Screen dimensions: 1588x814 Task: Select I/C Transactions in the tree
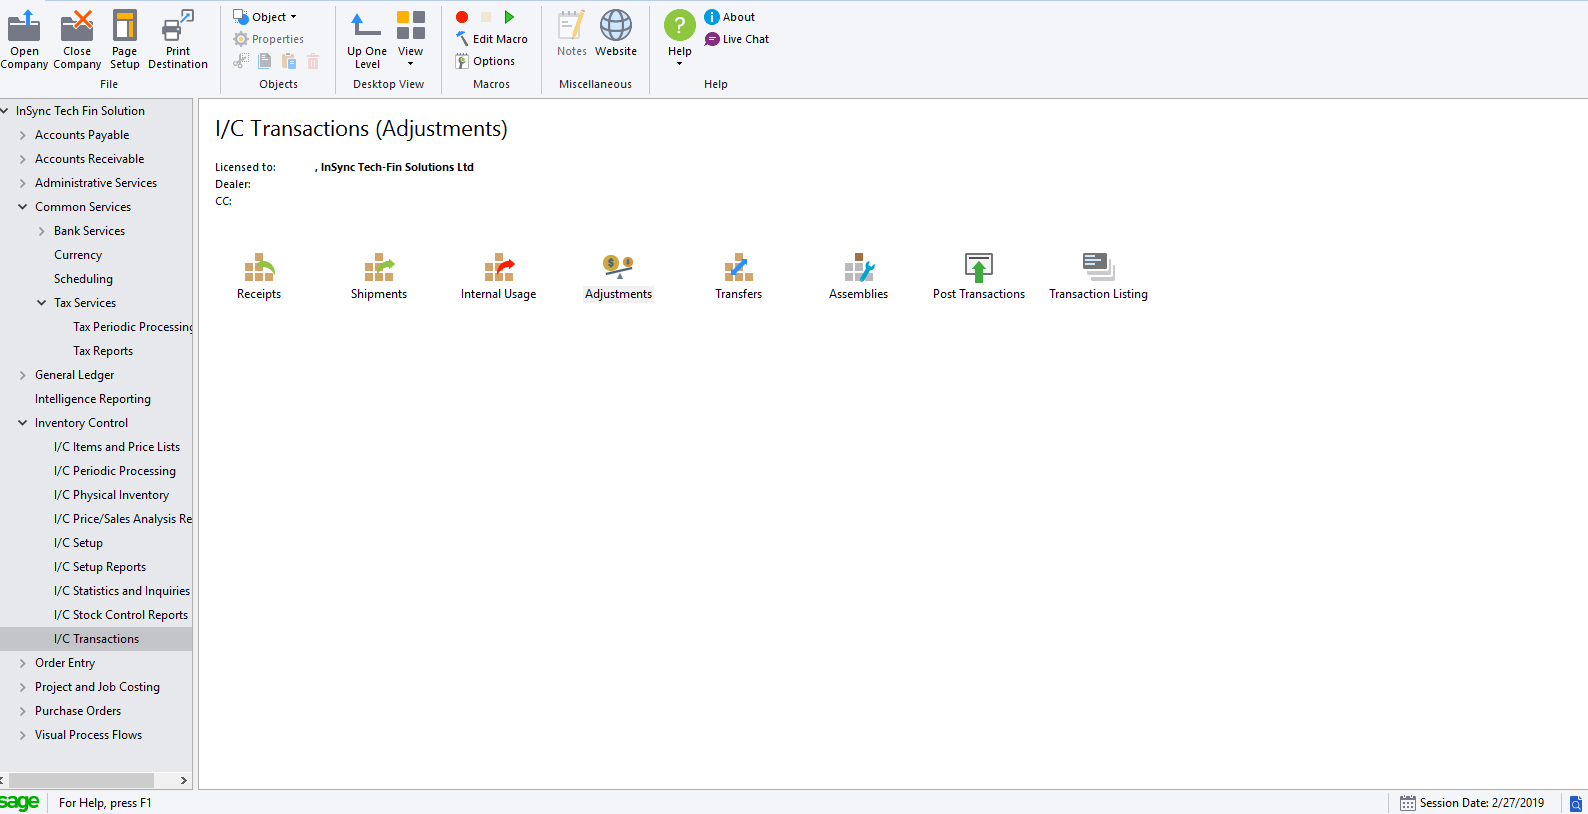(96, 639)
